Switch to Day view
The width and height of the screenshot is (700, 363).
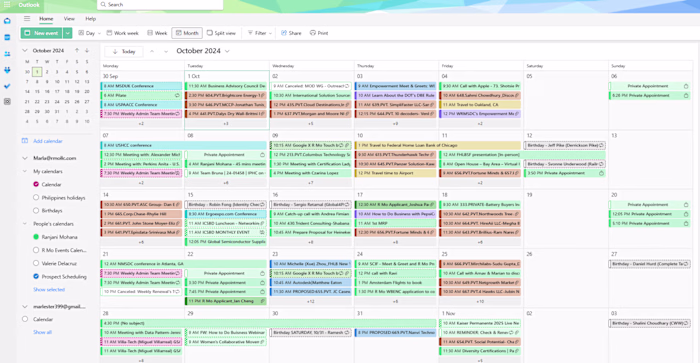87,33
